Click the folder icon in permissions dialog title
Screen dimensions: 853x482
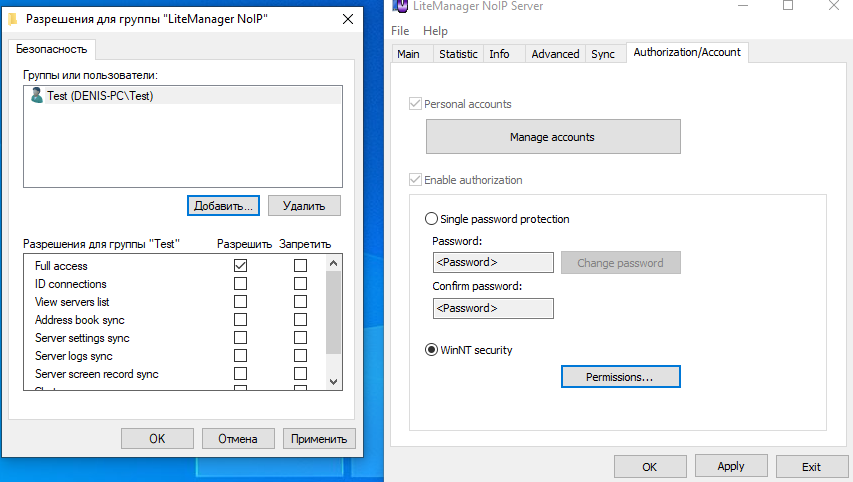point(13,20)
